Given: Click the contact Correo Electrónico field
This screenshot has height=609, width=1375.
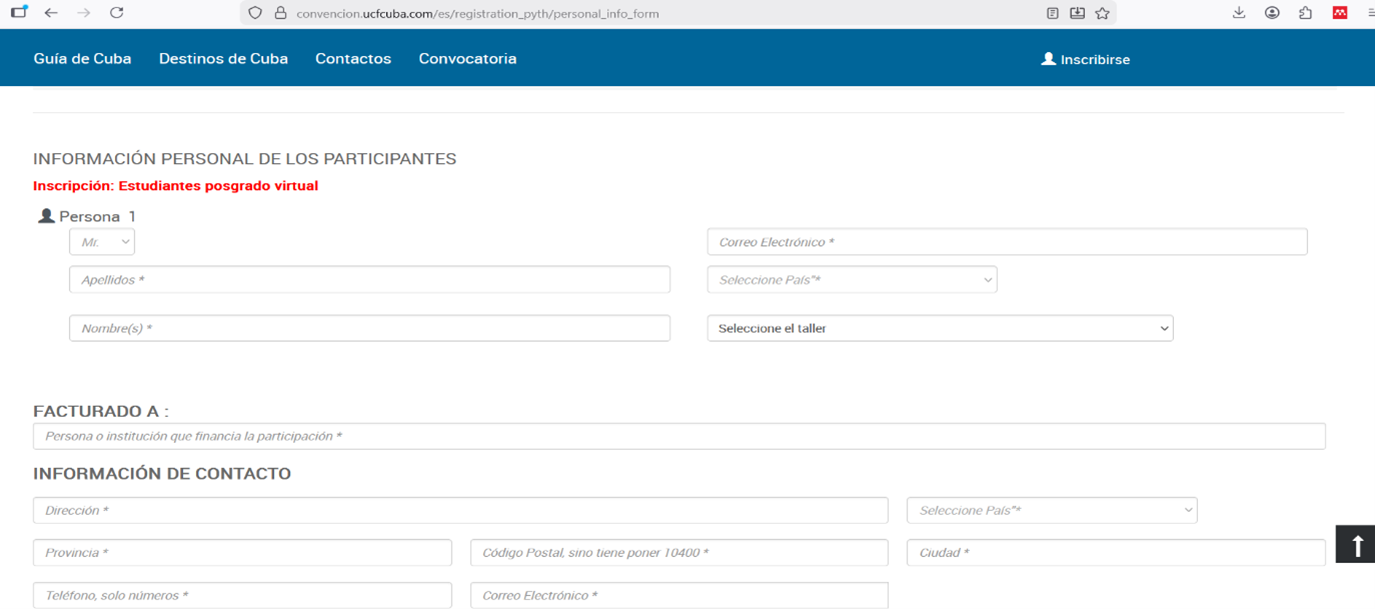Looking at the screenshot, I should click(x=679, y=595).
